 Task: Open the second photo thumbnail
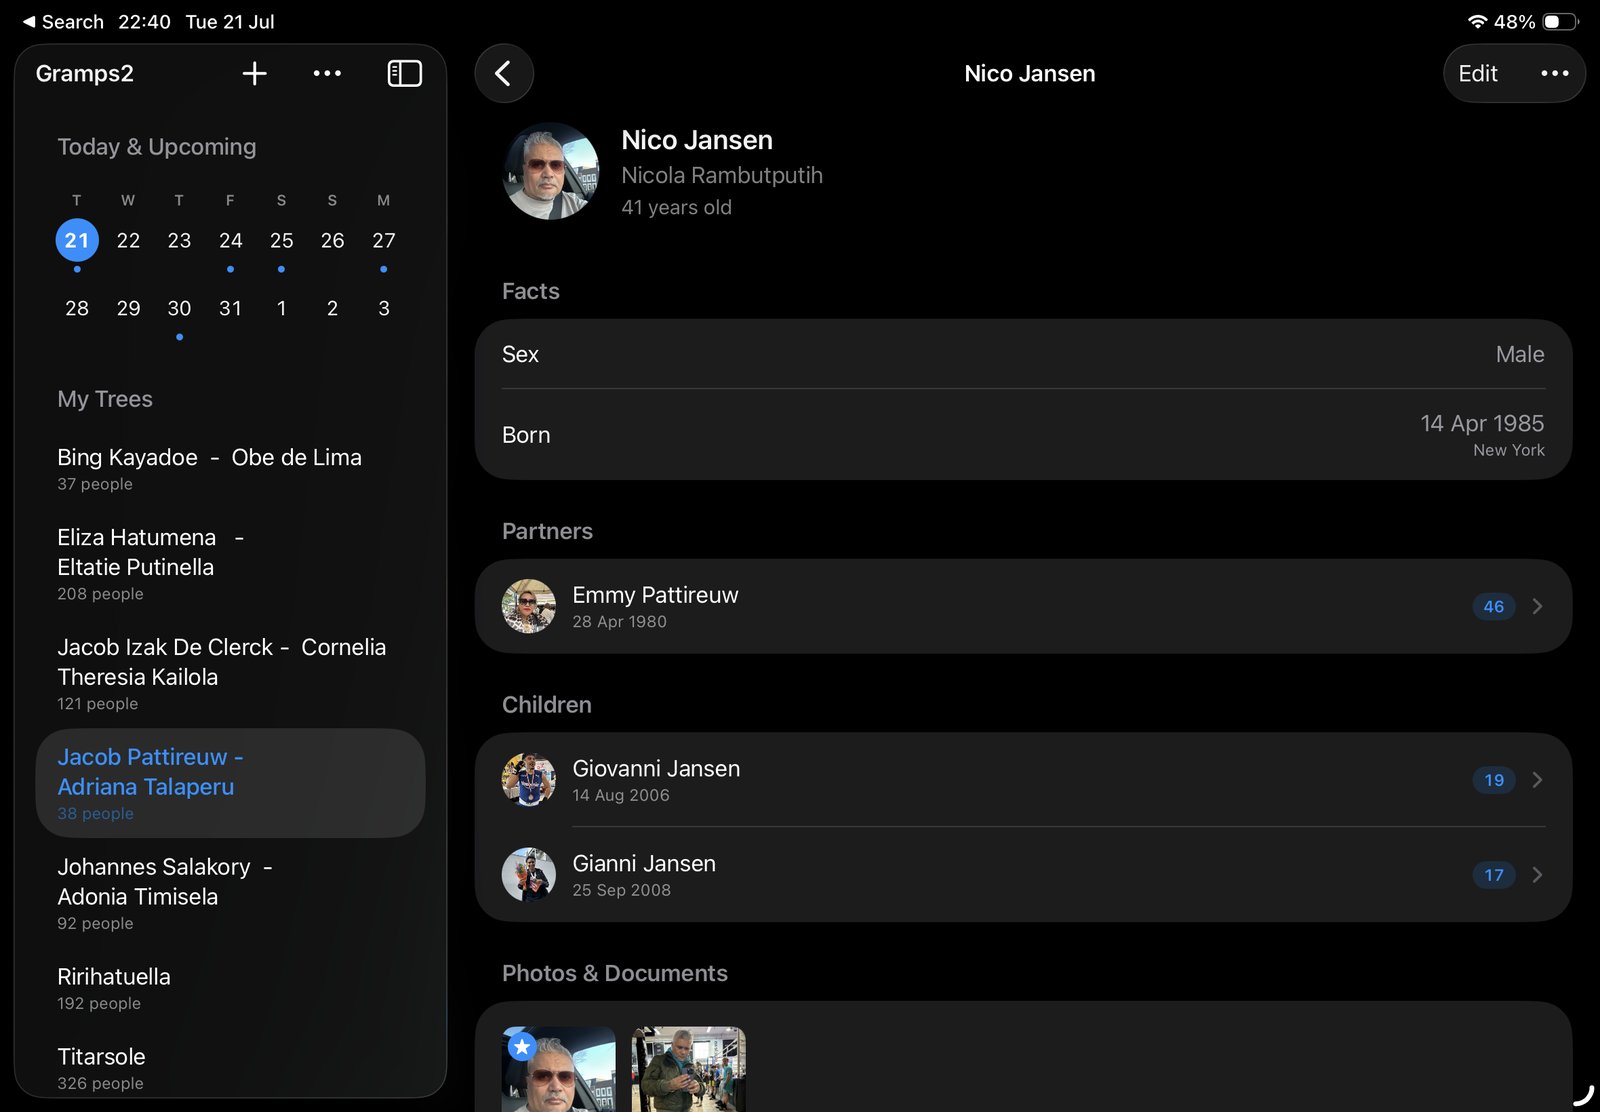coord(689,1069)
